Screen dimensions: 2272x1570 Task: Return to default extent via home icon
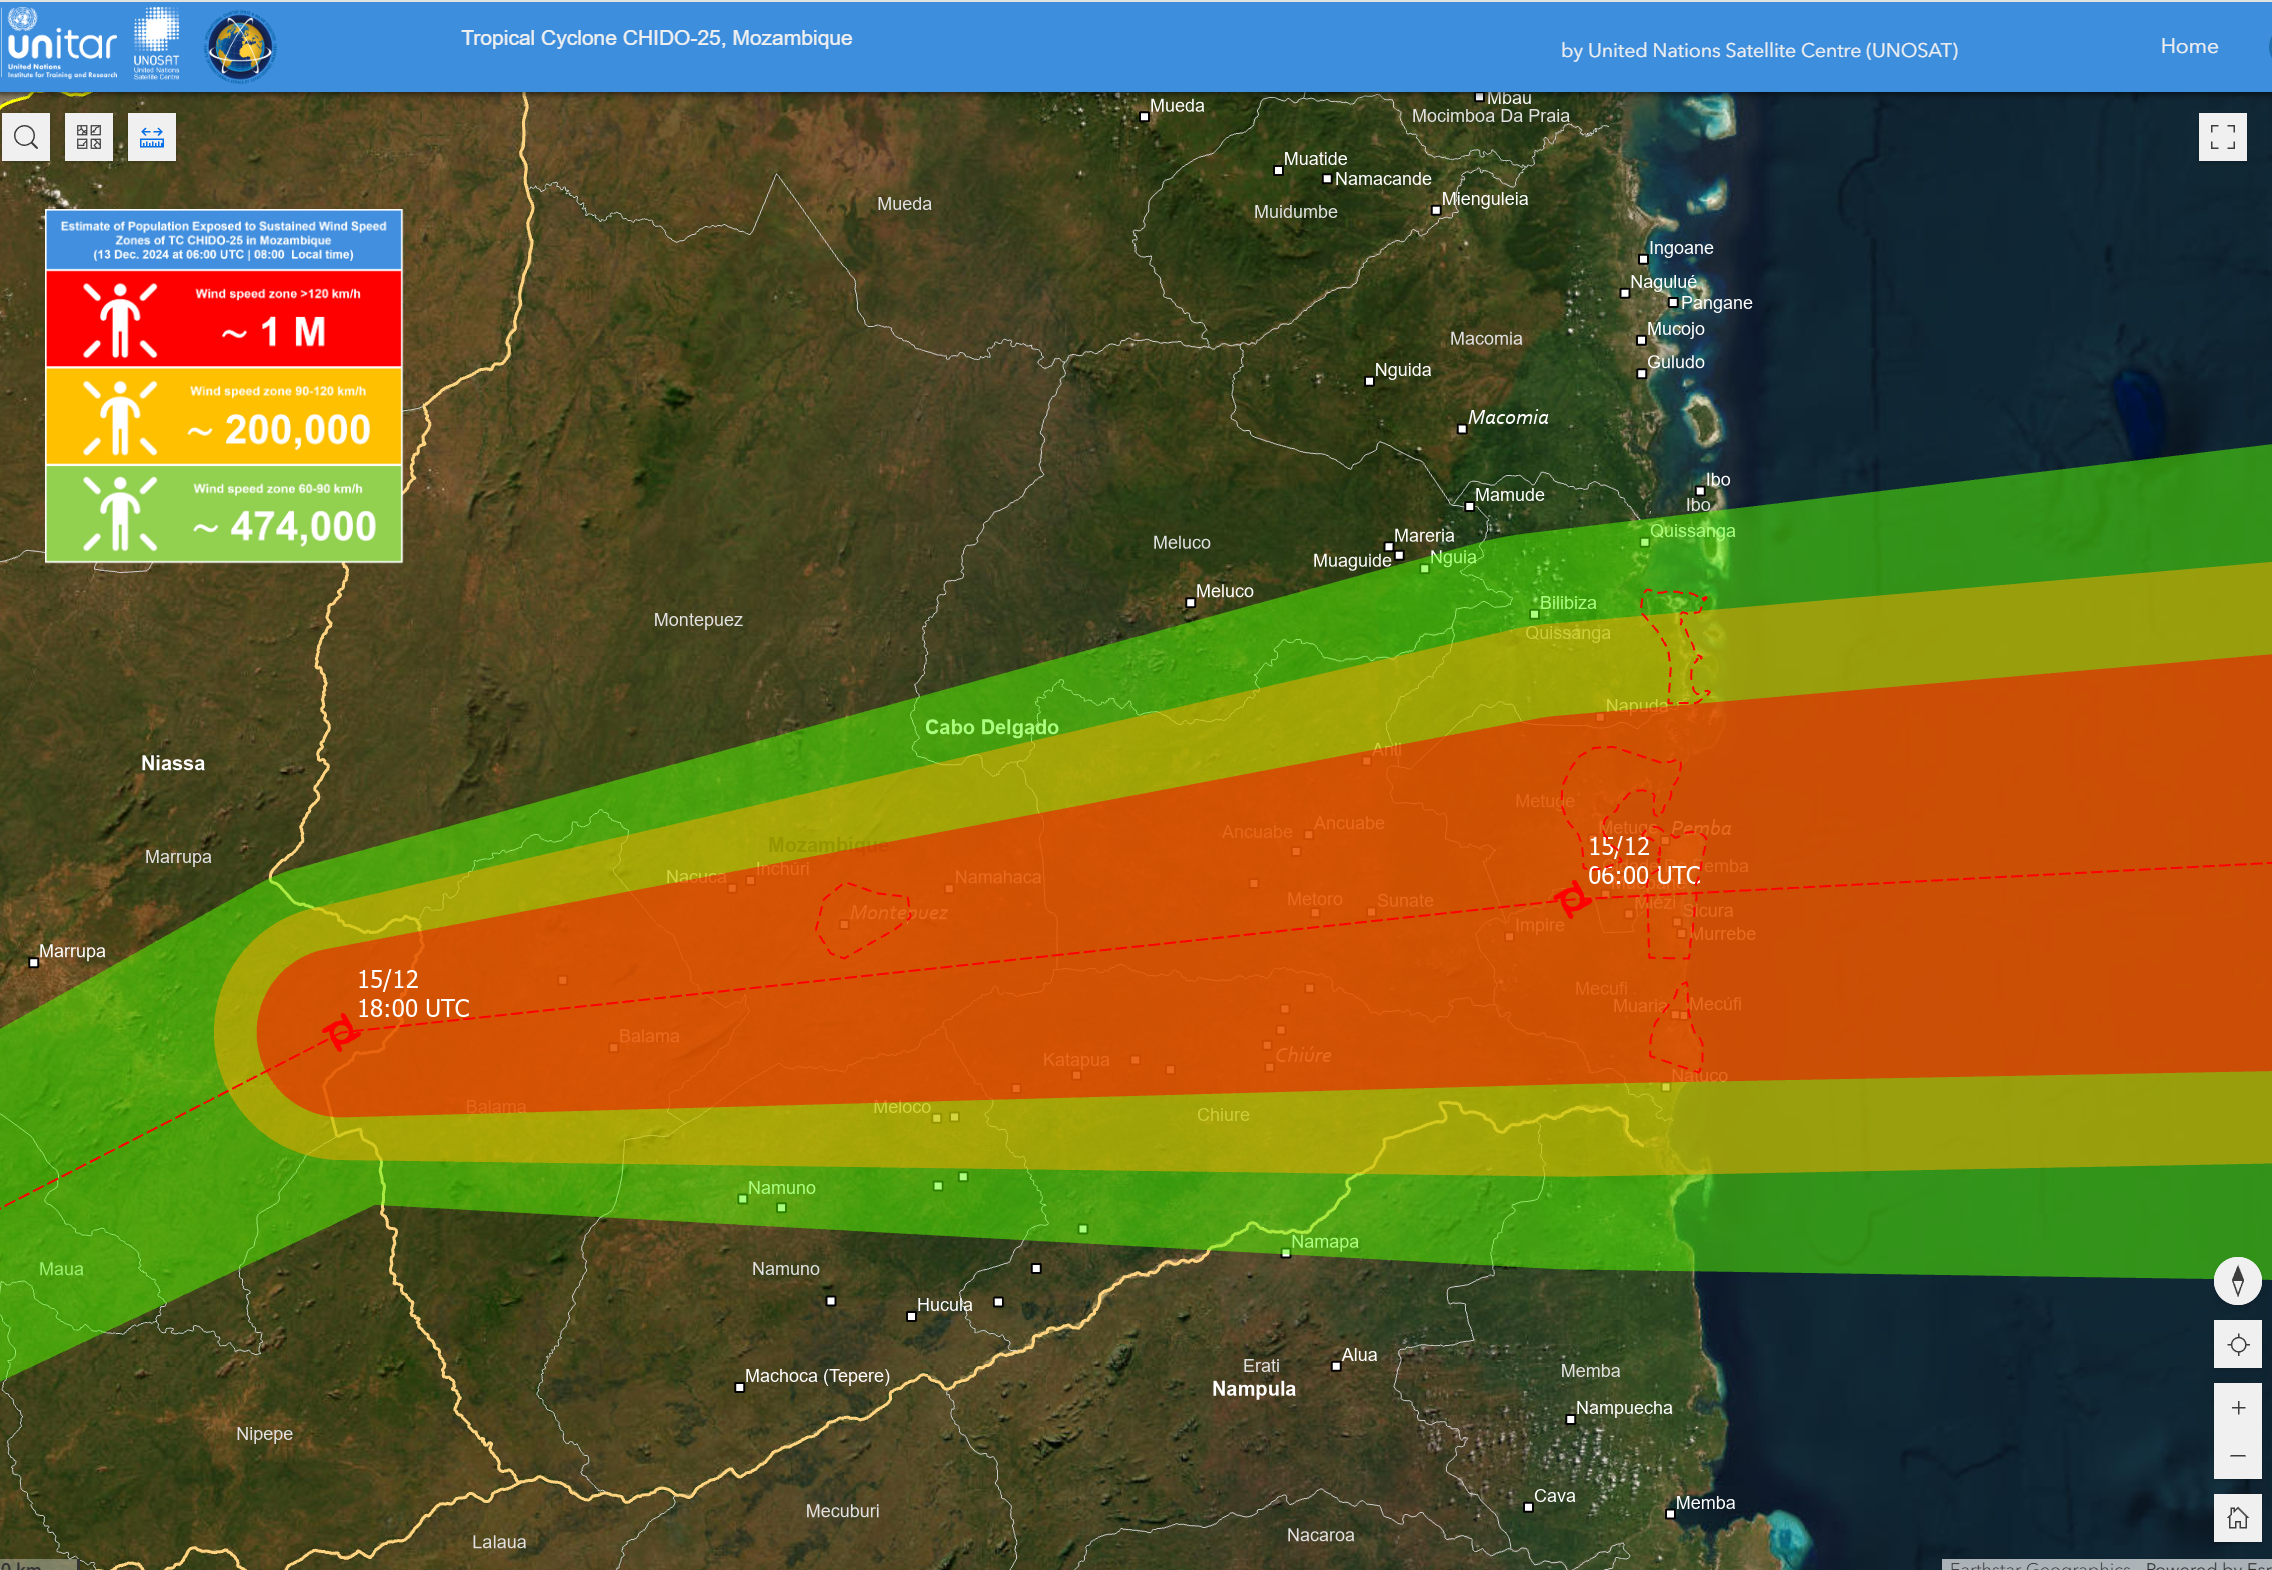[x=2238, y=1517]
